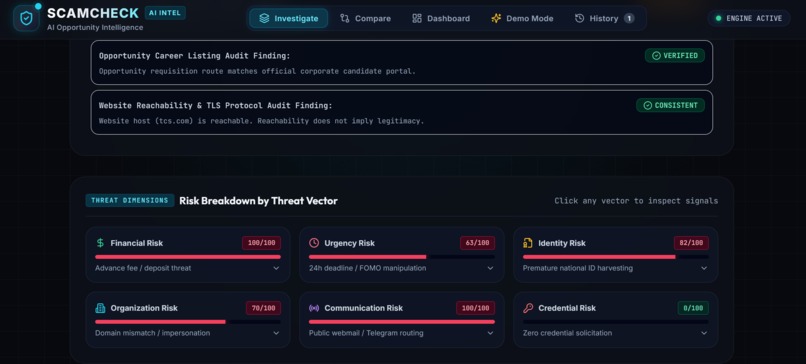
Task: Click the Urgency Risk clock icon
Action: tap(314, 243)
